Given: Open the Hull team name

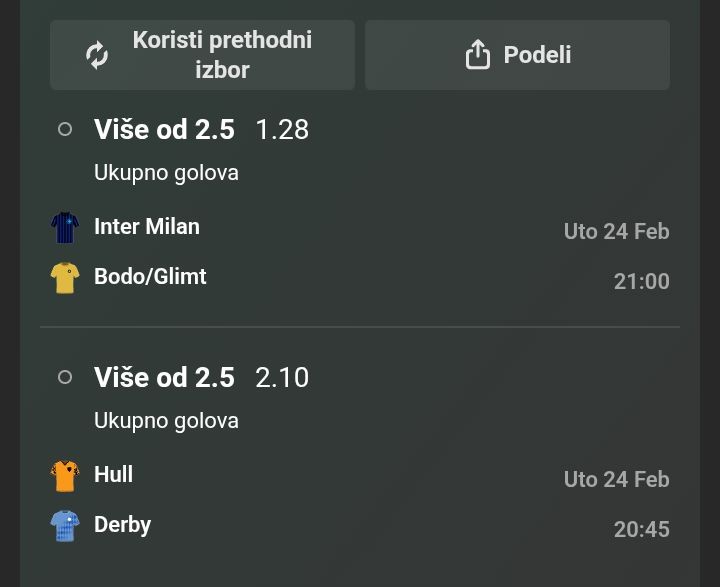Looking at the screenshot, I should tap(113, 474).
